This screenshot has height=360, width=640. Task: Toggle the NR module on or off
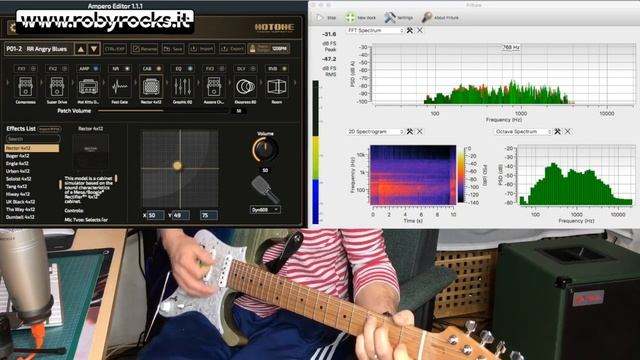[x=127, y=69]
